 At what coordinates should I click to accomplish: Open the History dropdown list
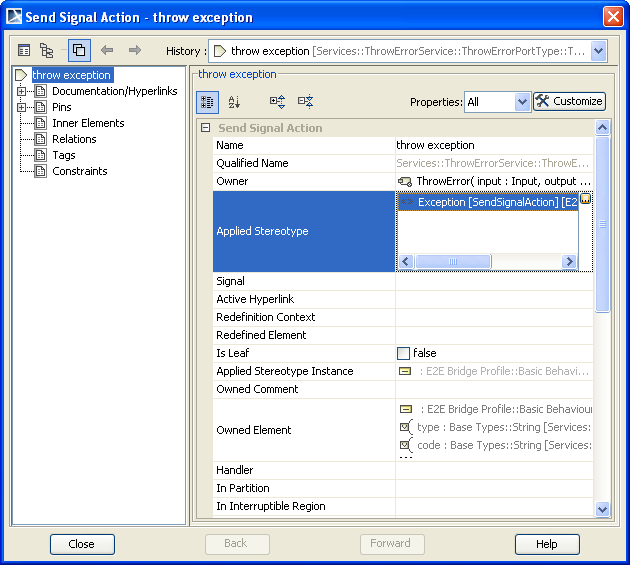598,51
